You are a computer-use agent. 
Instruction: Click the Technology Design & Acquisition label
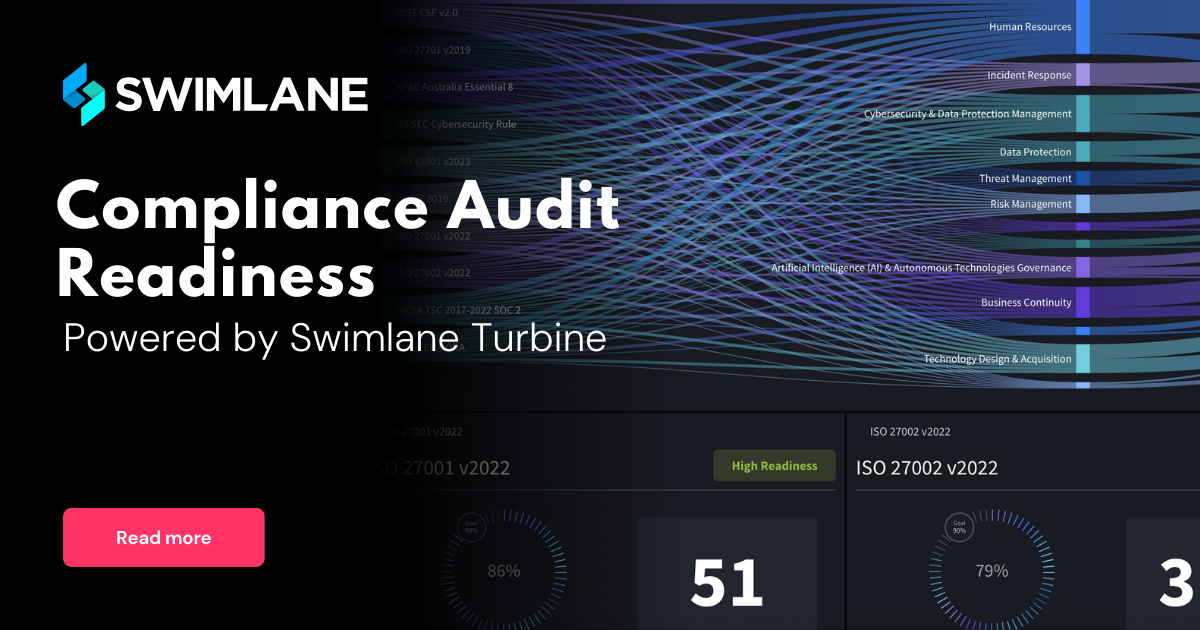[998, 359]
